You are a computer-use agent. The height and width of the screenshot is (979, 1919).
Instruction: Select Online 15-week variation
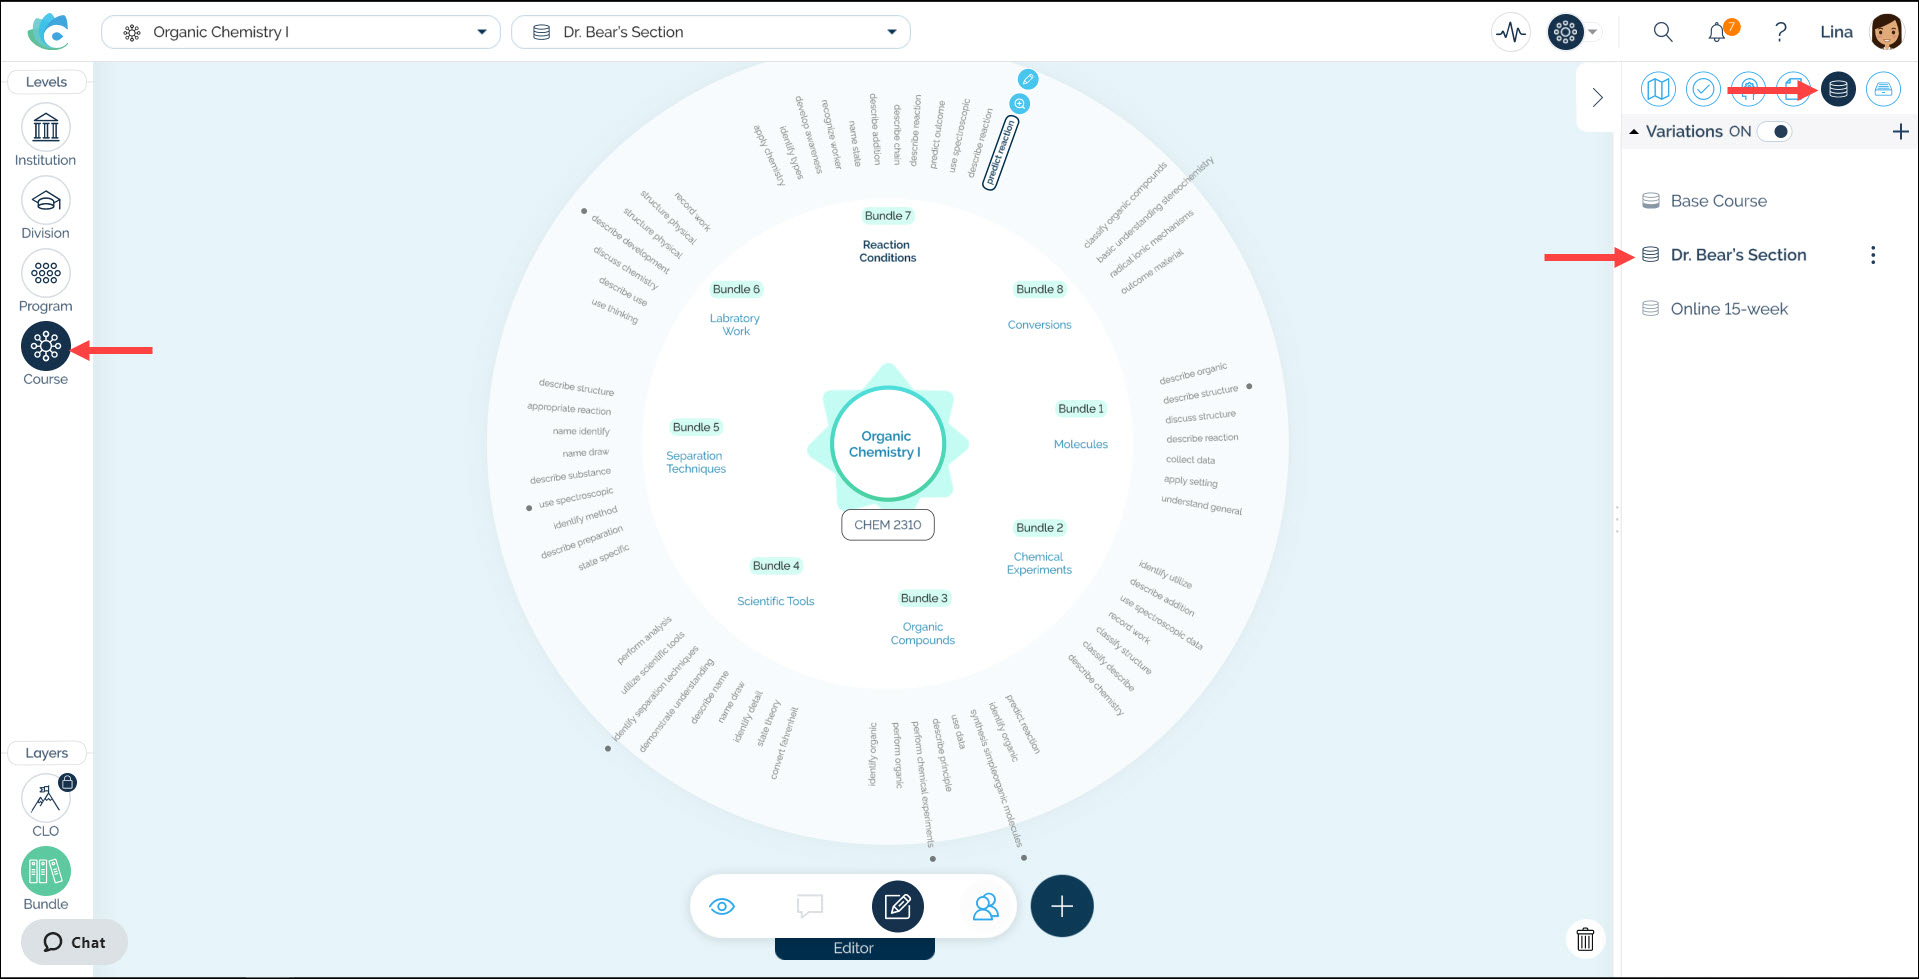pos(1728,309)
